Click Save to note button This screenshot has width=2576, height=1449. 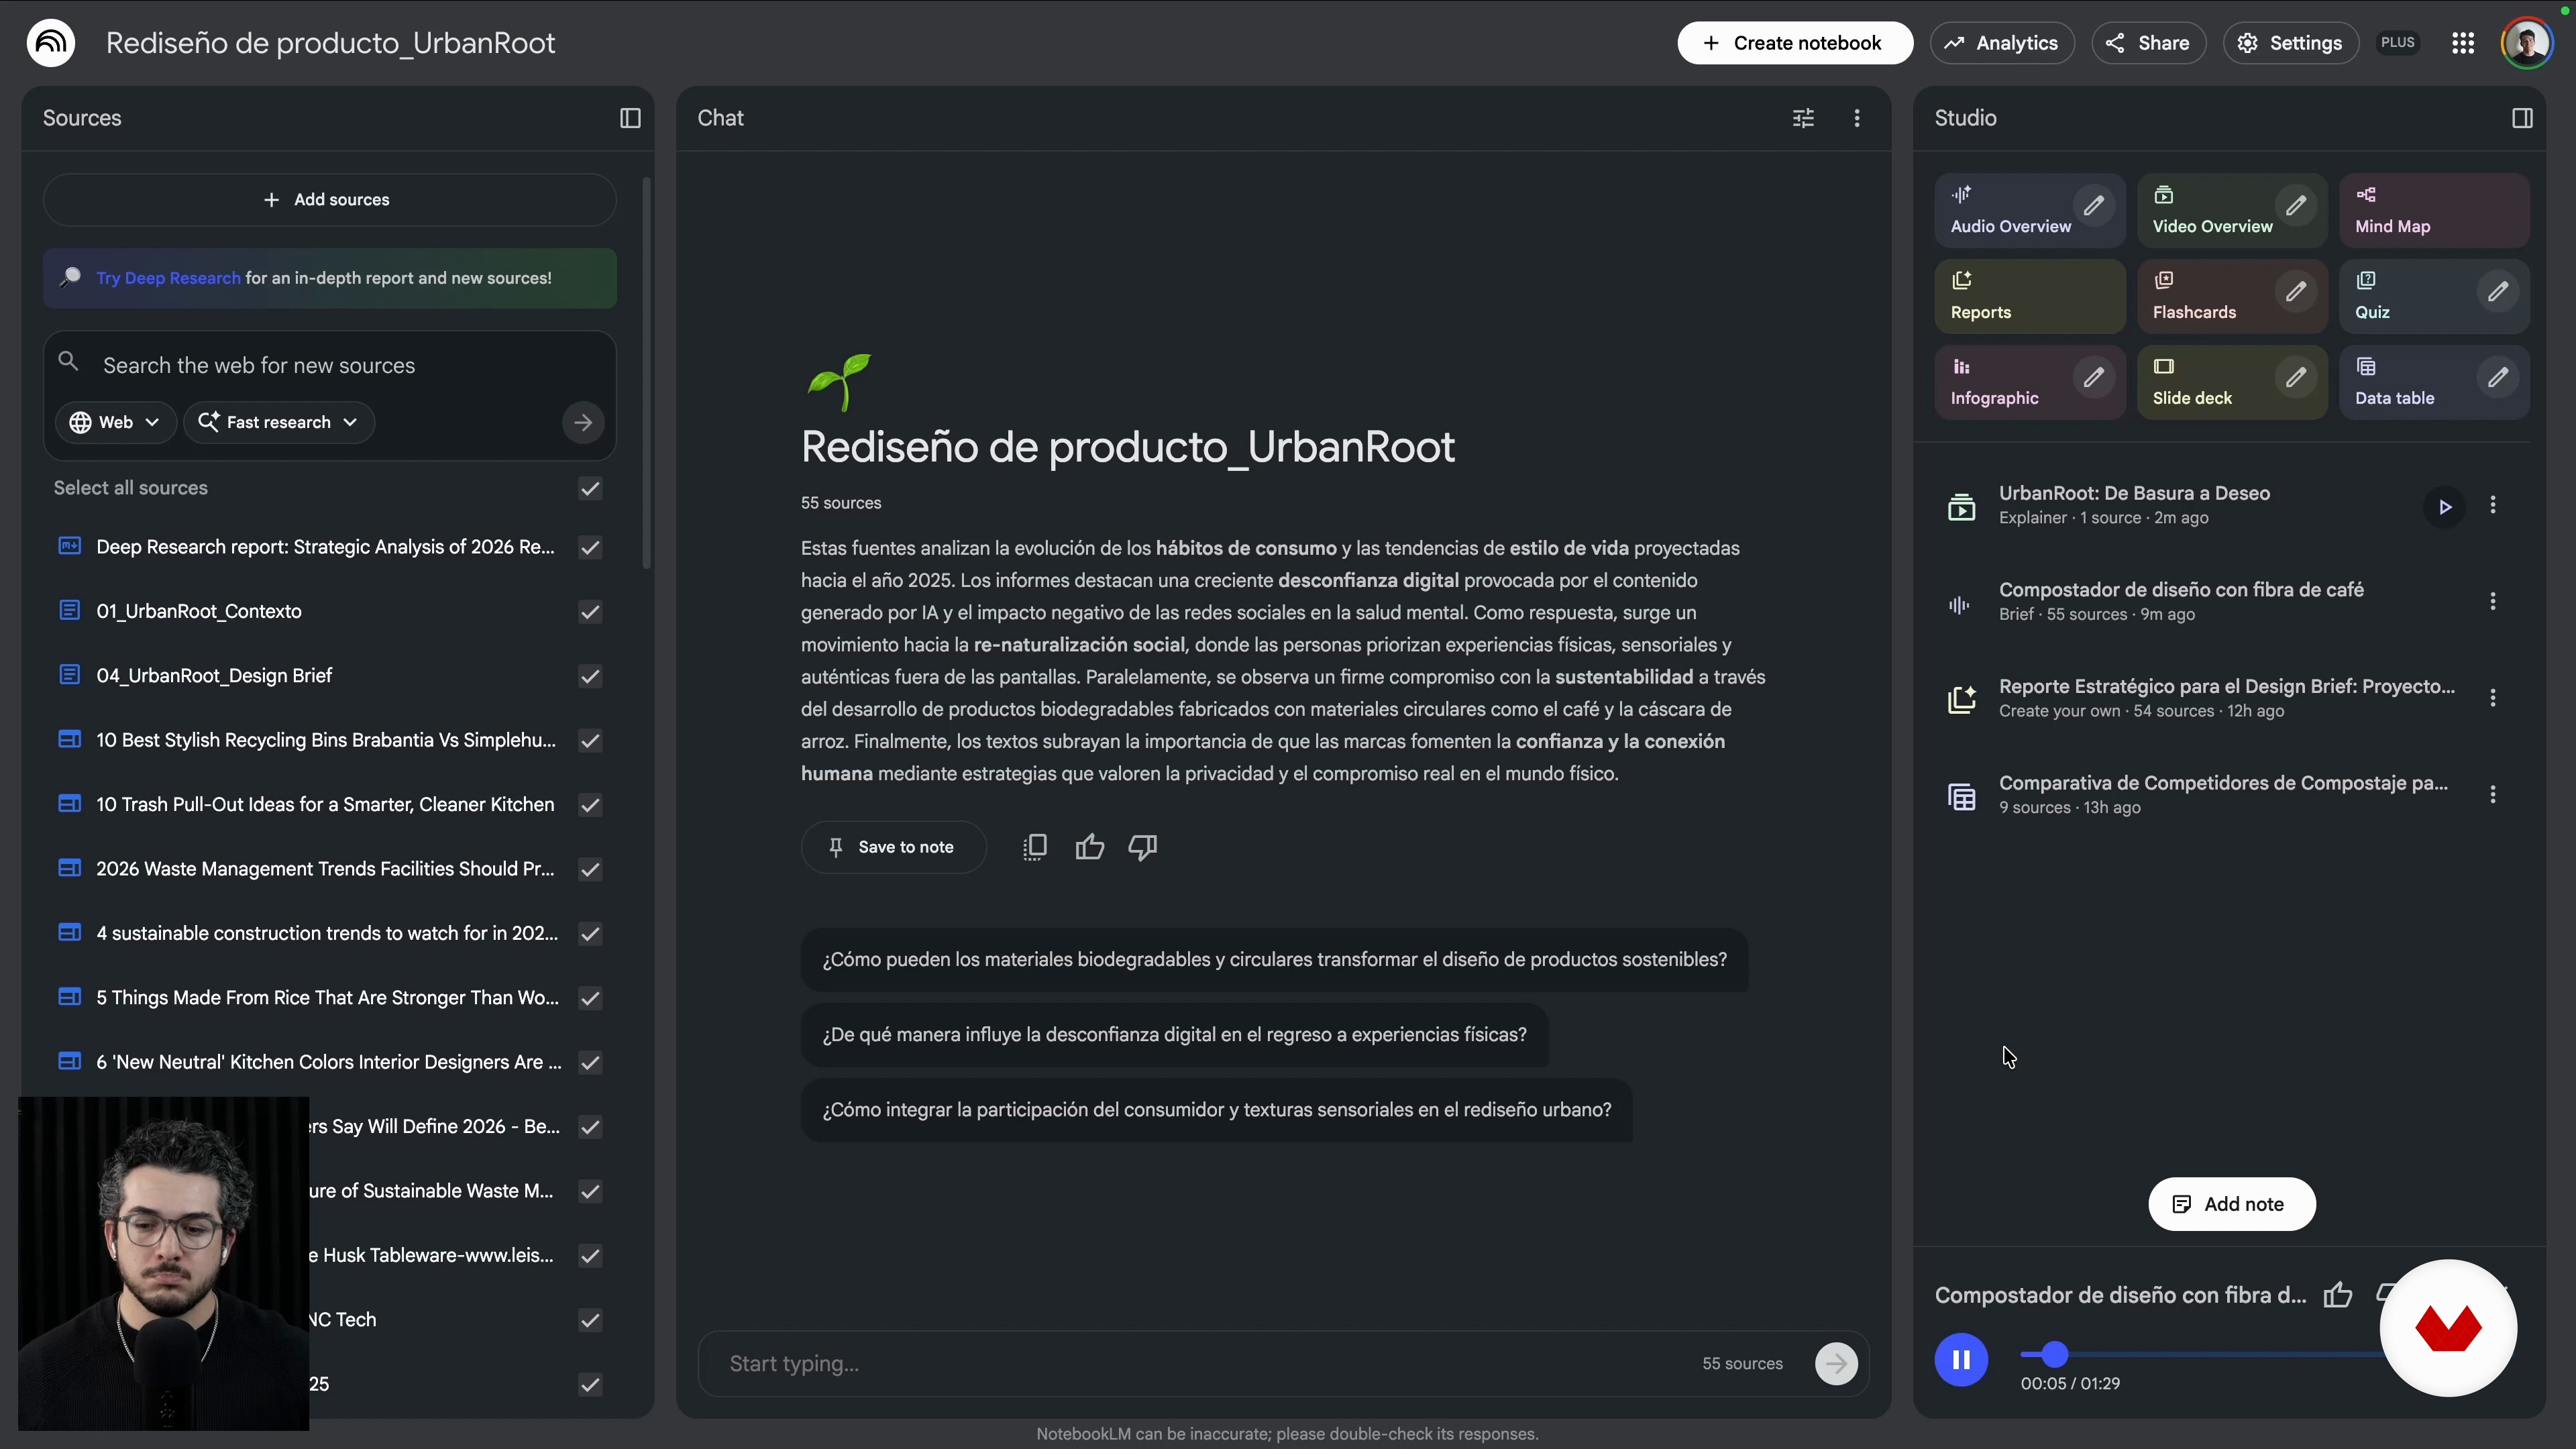coord(893,847)
